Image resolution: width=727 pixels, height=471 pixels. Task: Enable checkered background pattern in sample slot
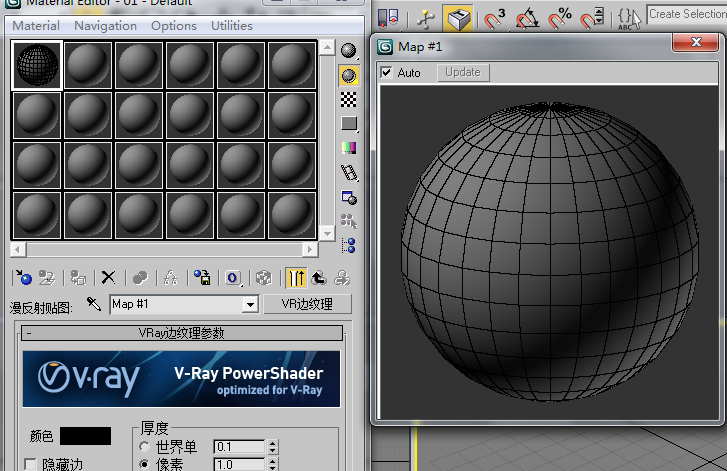[349, 99]
